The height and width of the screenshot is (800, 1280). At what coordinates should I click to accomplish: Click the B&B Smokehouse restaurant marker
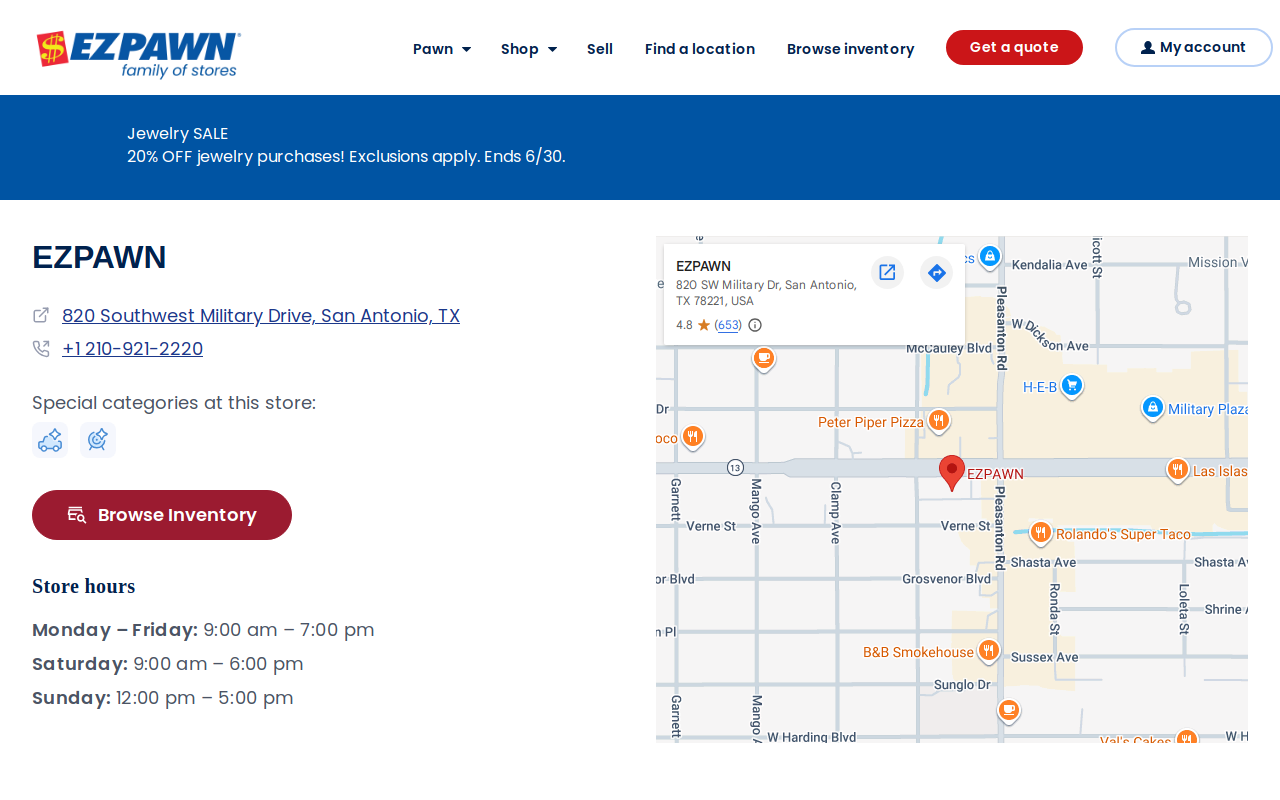tap(988, 652)
